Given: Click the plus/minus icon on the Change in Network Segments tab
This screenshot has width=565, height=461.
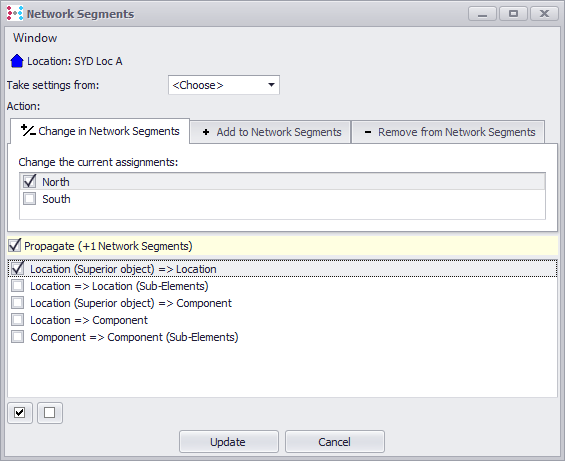Looking at the screenshot, I should pyautogui.click(x=28, y=130).
